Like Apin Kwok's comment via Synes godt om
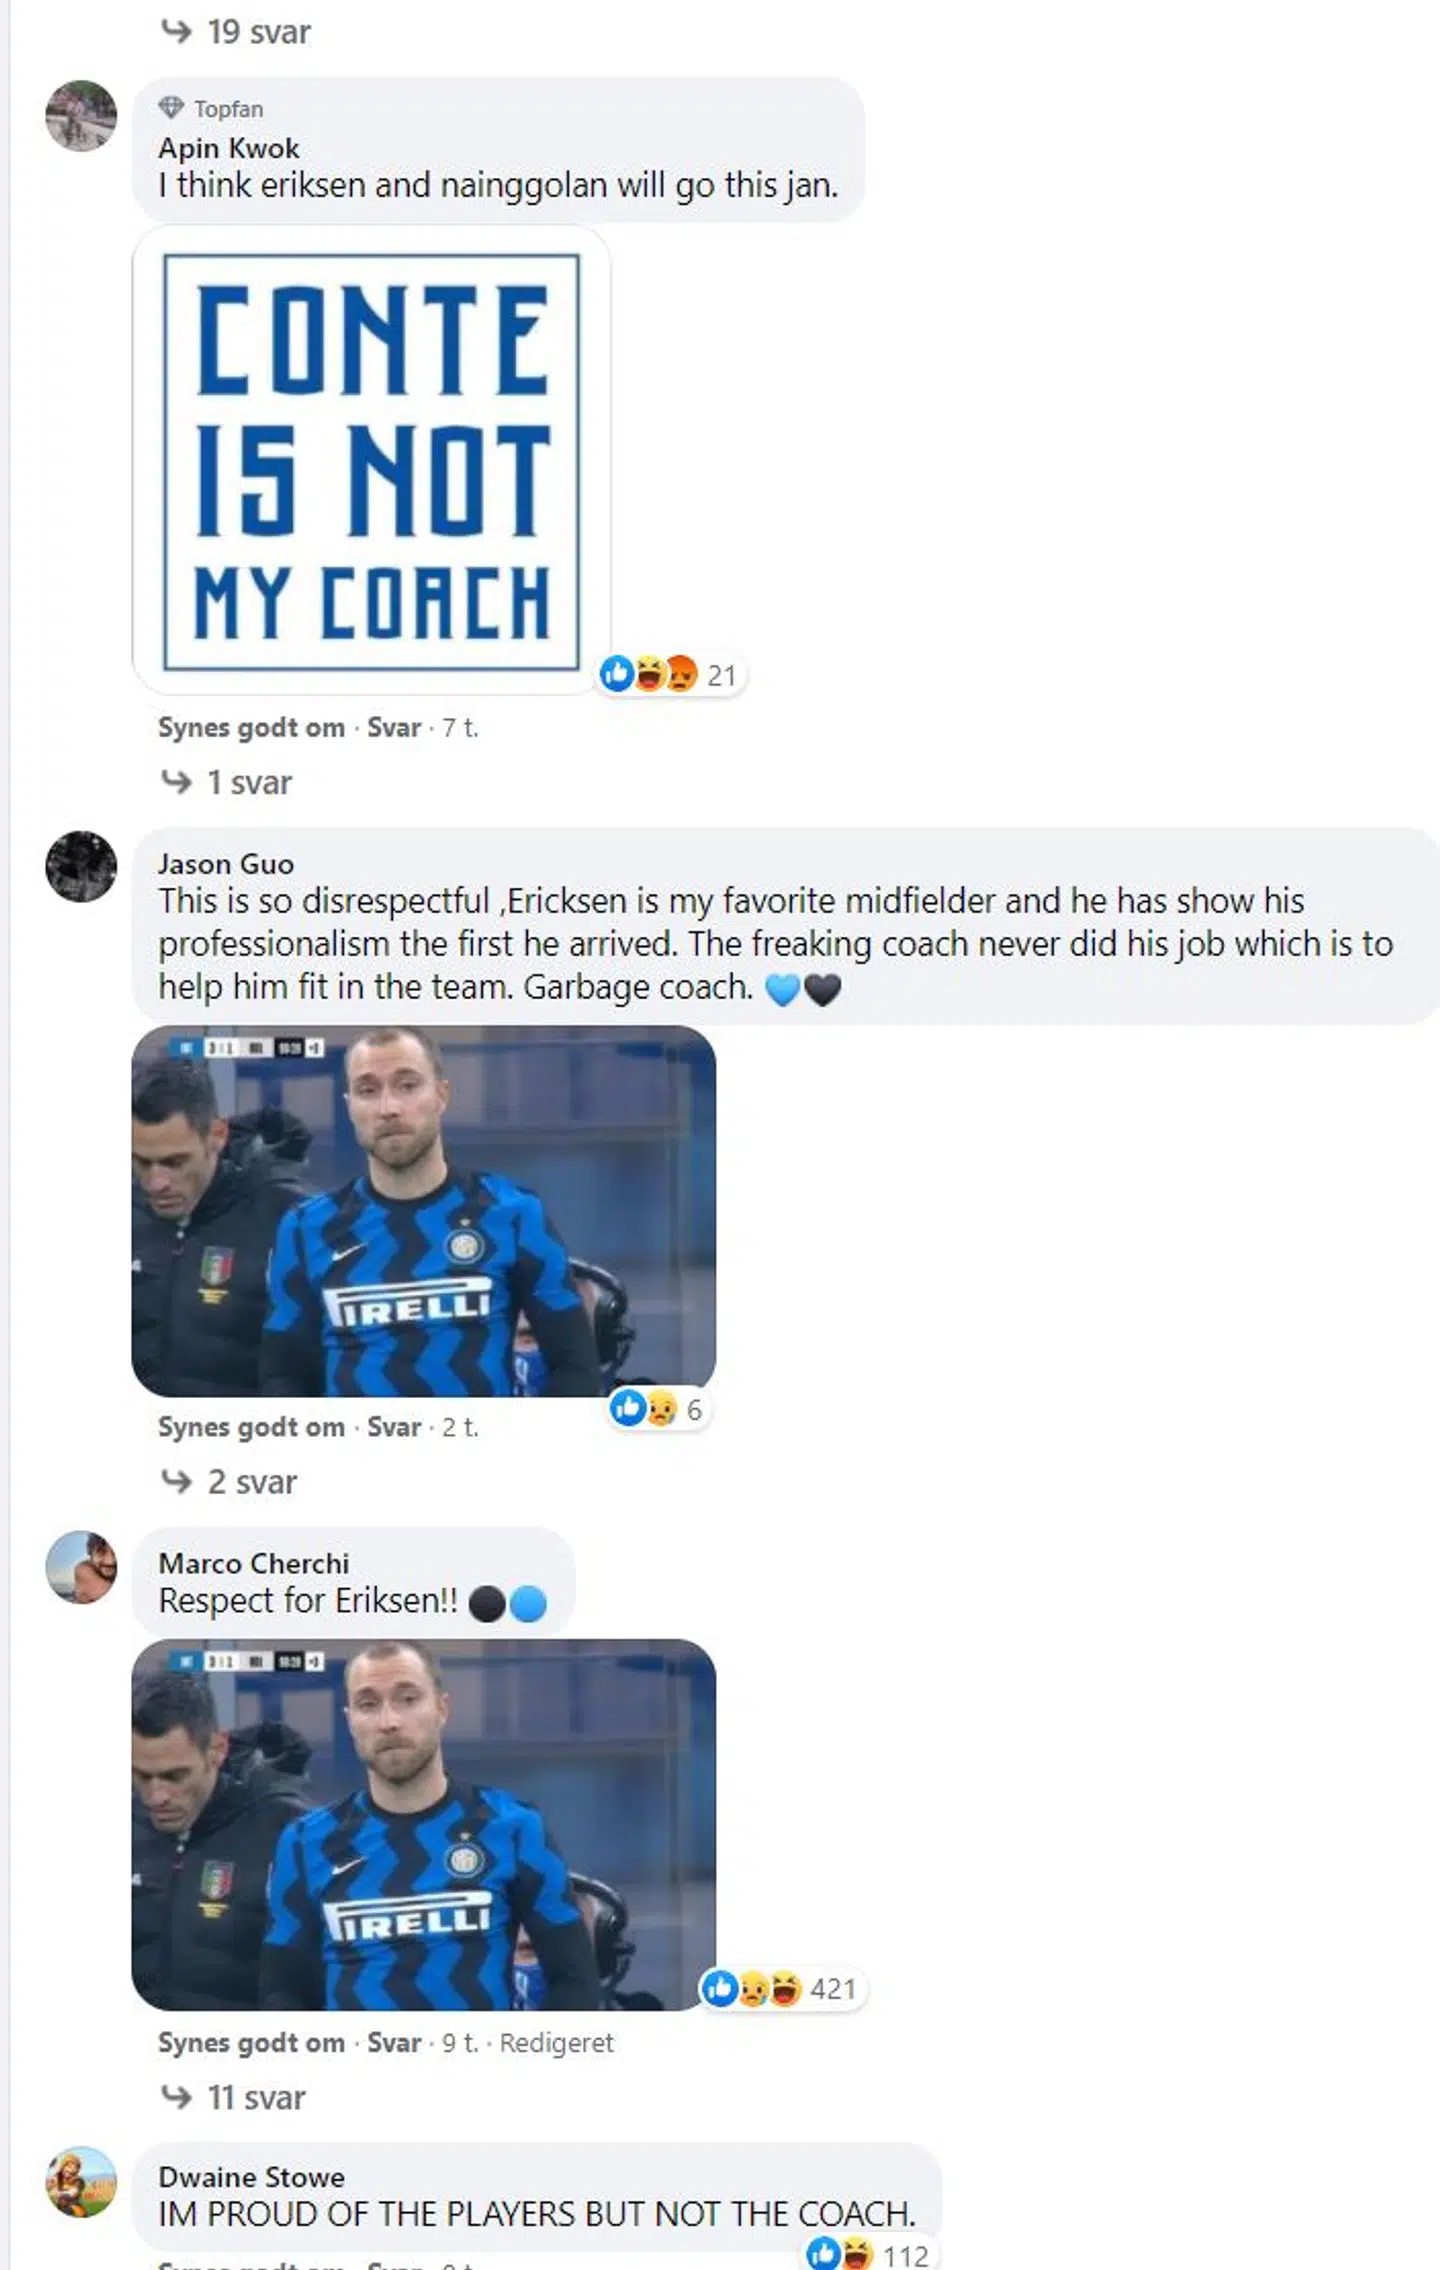 pos(251,728)
